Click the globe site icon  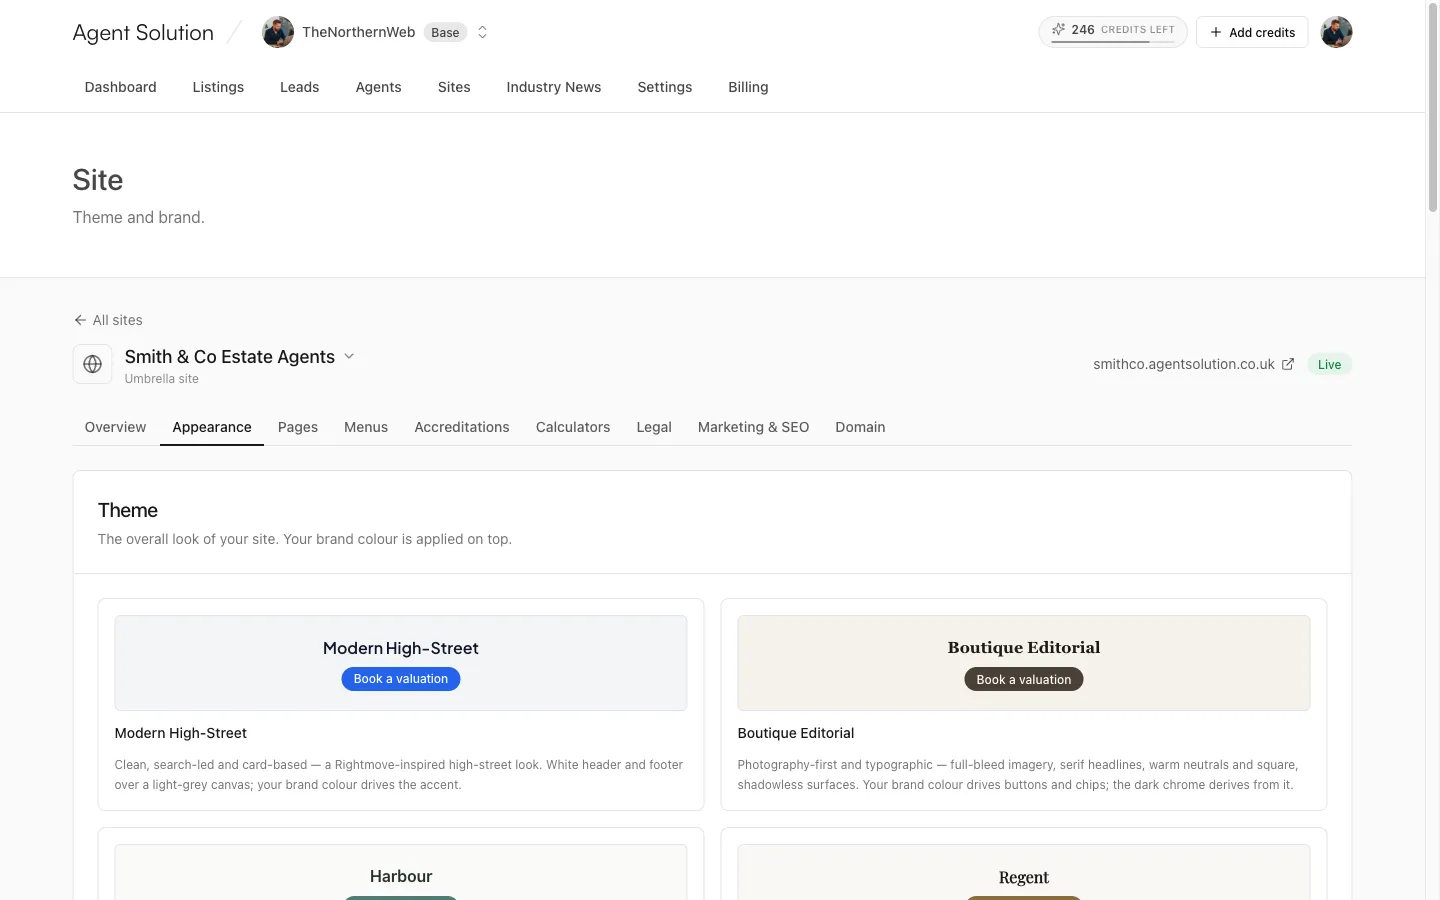click(x=92, y=364)
